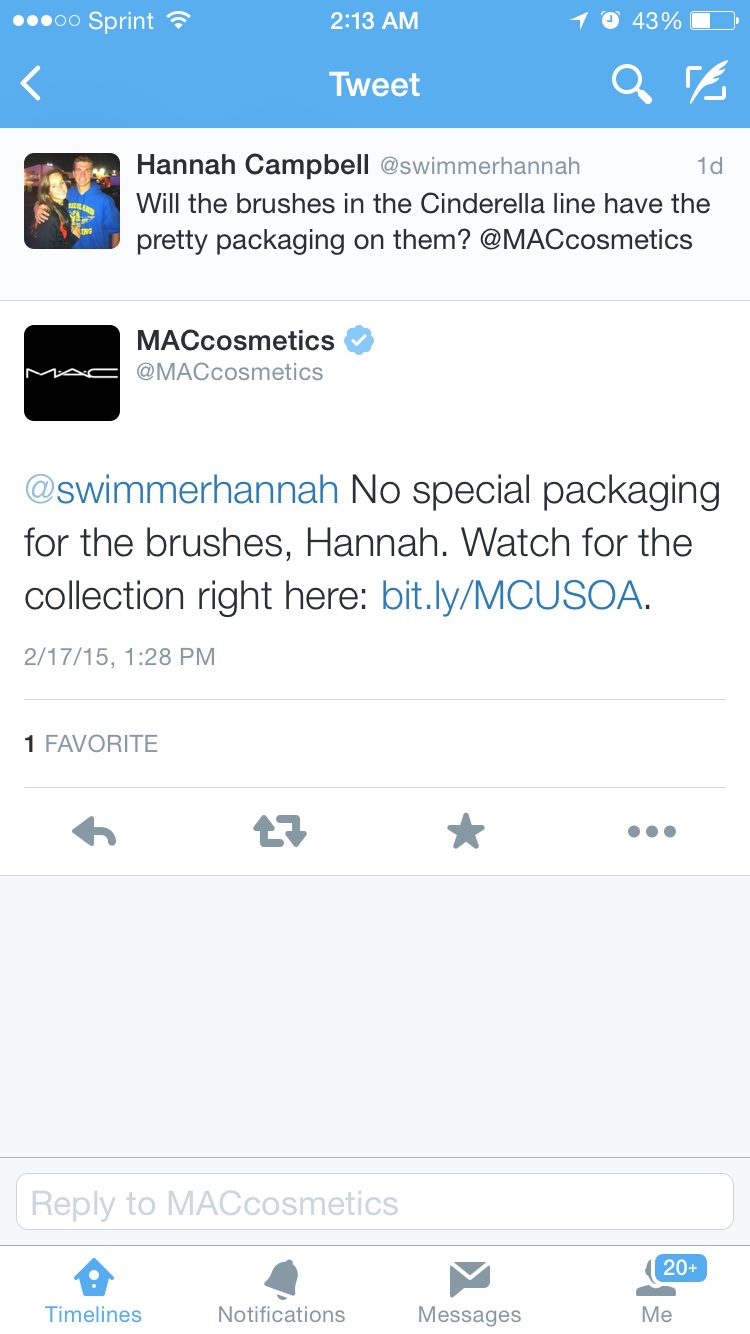Screen dimensions: 750x1334
Task: Open Notifications tab
Action: pos(281,1291)
